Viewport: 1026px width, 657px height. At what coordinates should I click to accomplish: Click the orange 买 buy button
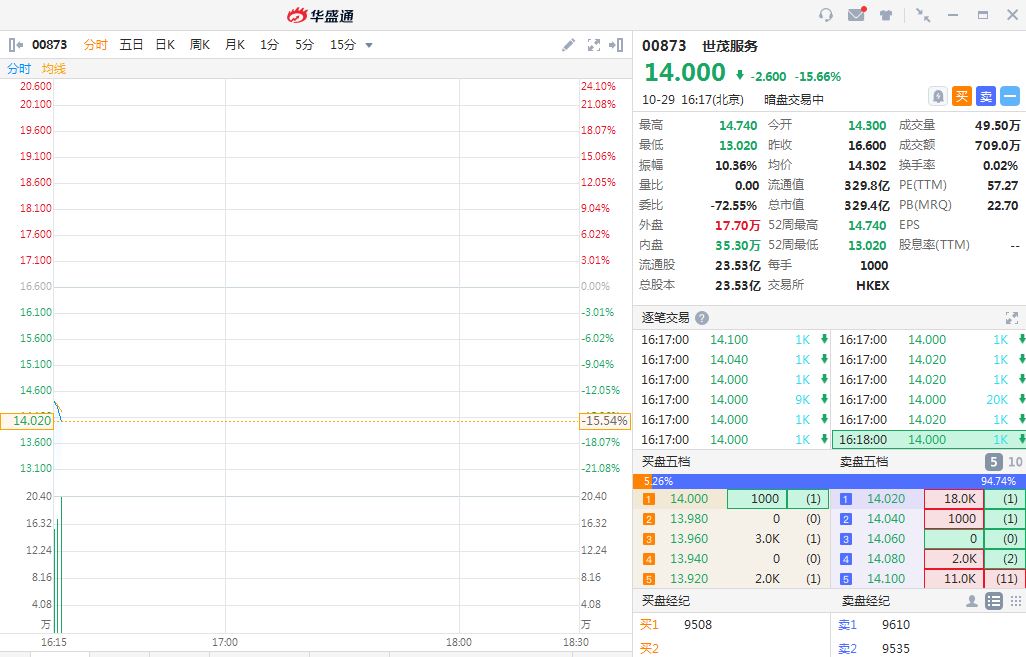[962, 96]
